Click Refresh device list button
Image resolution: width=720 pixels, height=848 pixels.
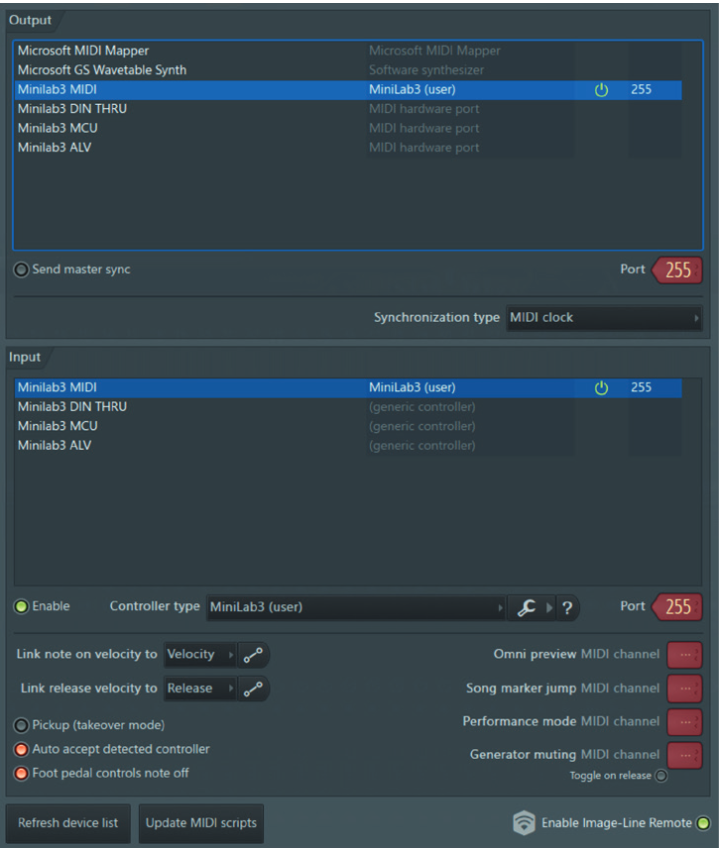pos(68,823)
